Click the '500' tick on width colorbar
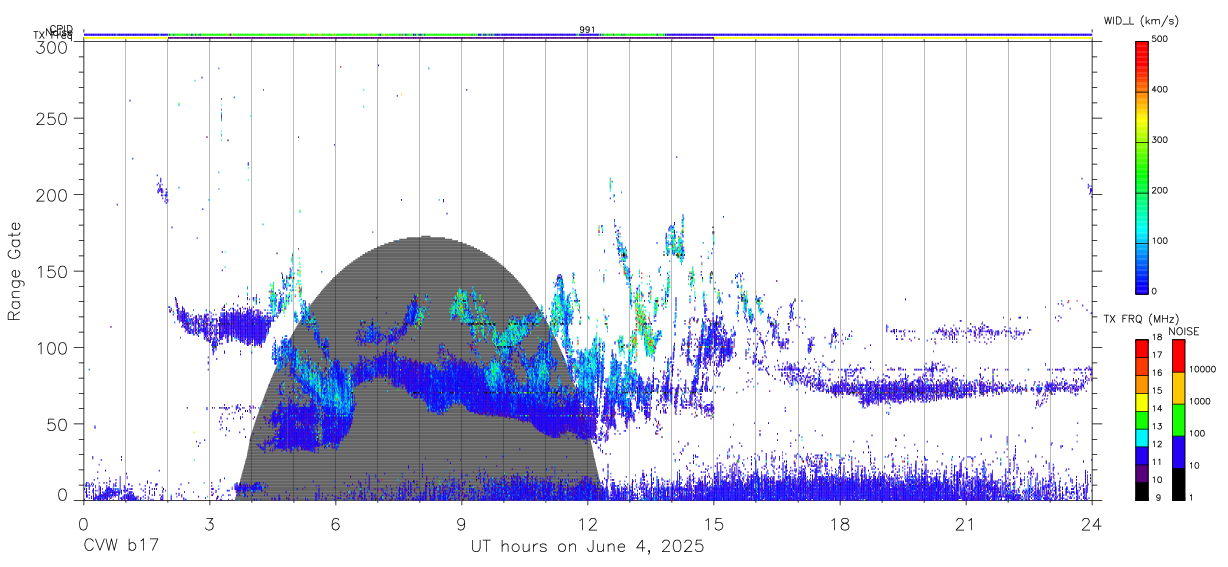Image resolution: width=1228 pixels, height=567 pixels. pyautogui.click(x=1160, y=39)
